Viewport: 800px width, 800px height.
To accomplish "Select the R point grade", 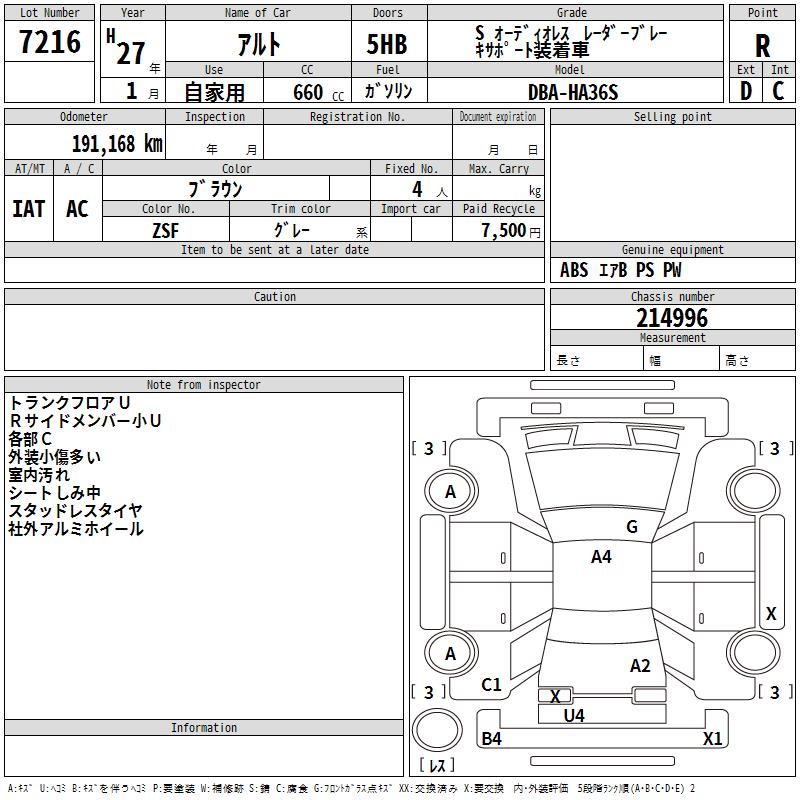I will click(x=762, y=46).
